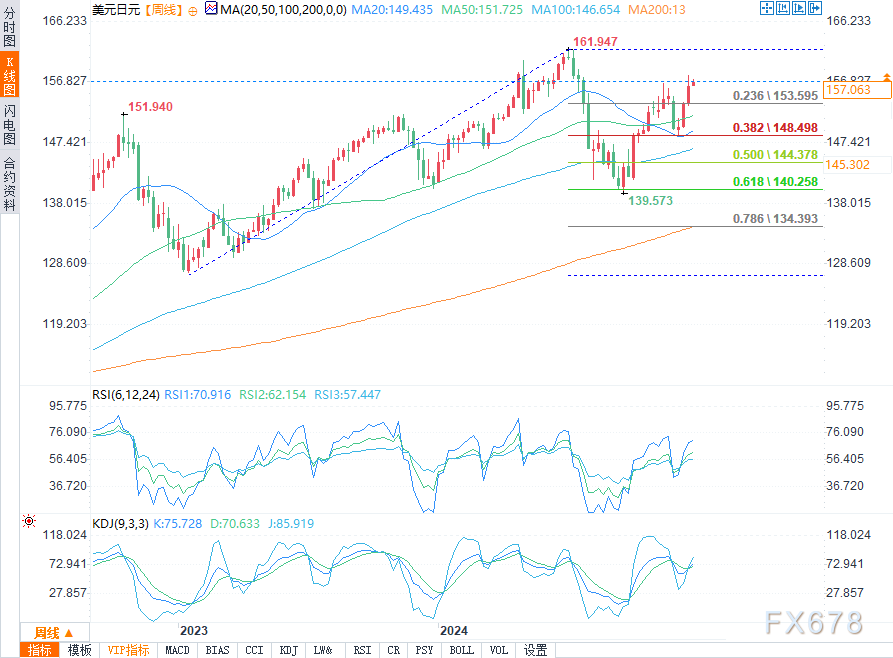The image size is (893, 658).
Task: Click the jump-to-start chart icon
Action: point(783,8)
